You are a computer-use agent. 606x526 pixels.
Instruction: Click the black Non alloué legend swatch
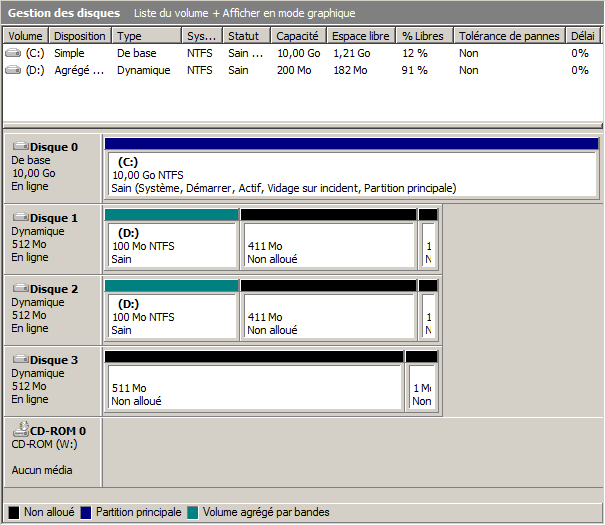click(x=14, y=512)
